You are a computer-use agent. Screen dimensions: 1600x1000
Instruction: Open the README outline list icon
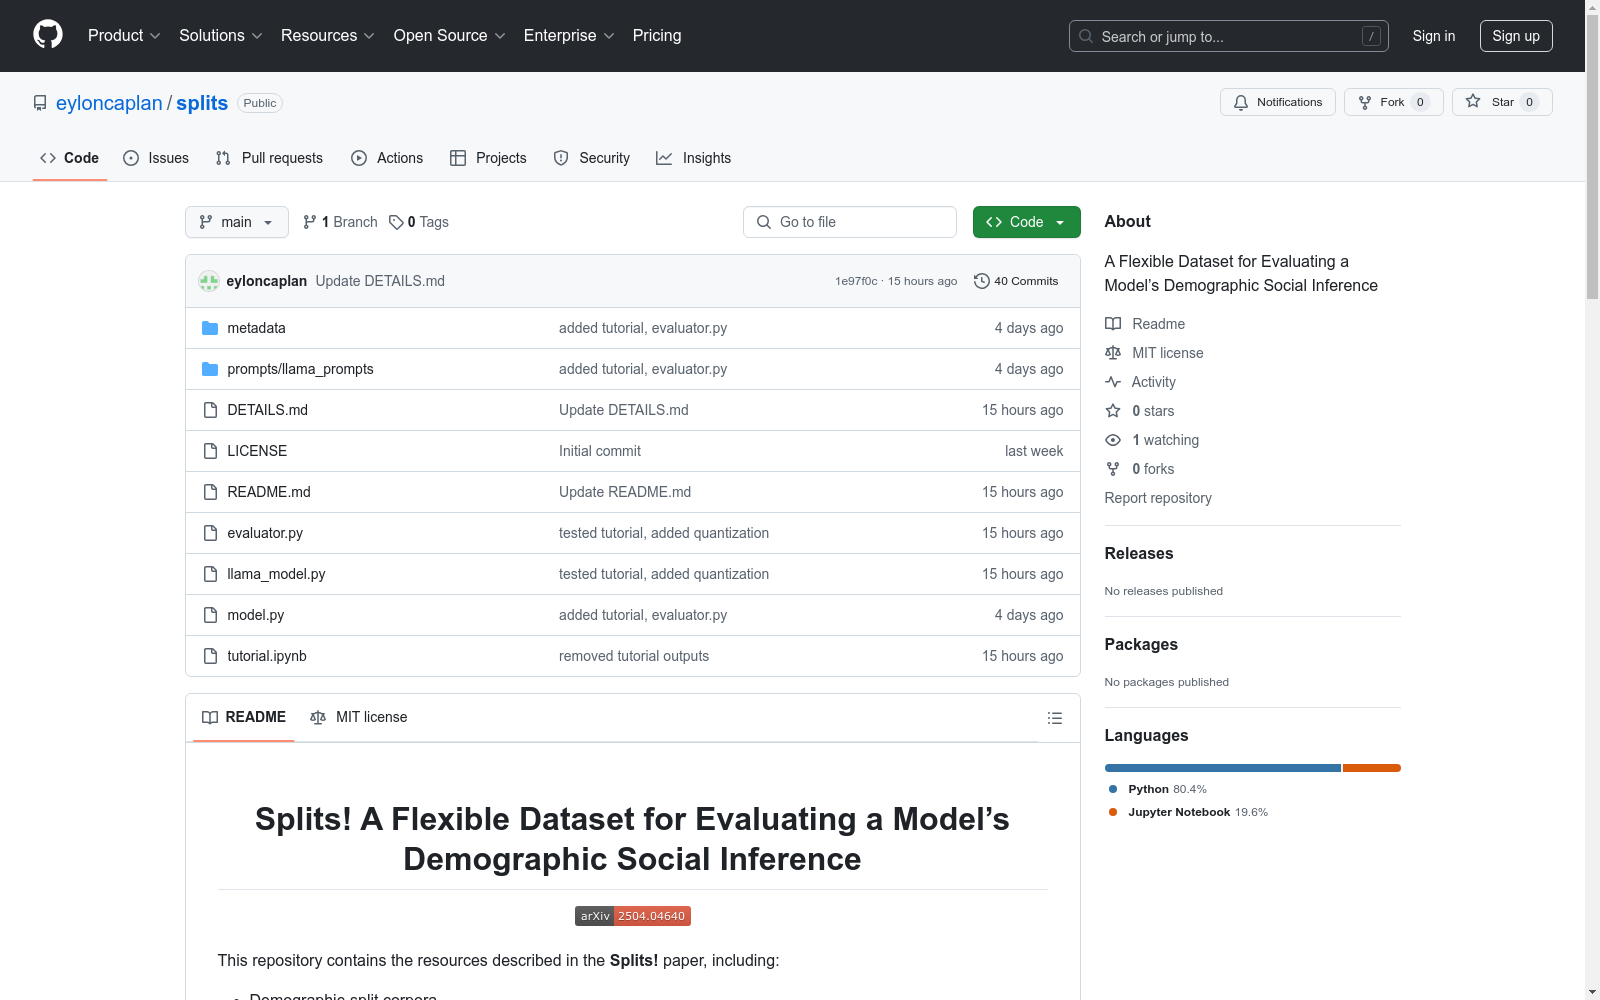pyautogui.click(x=1054, y=718)
